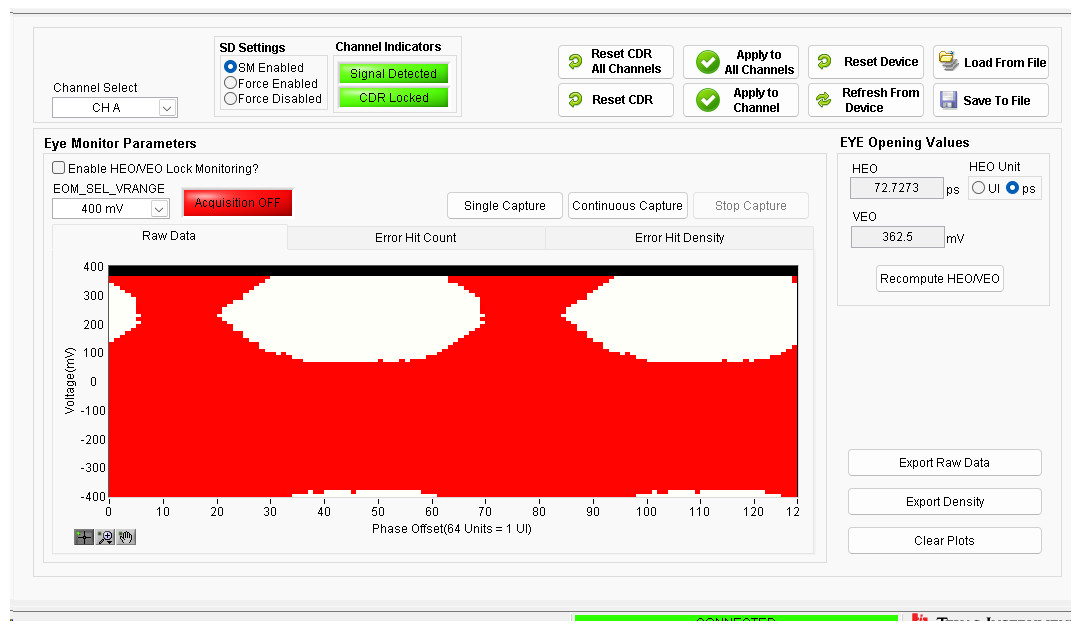
Task: Enable HEO/VEO Lock Monitoring checkbox
Action: tap(59, 168)
